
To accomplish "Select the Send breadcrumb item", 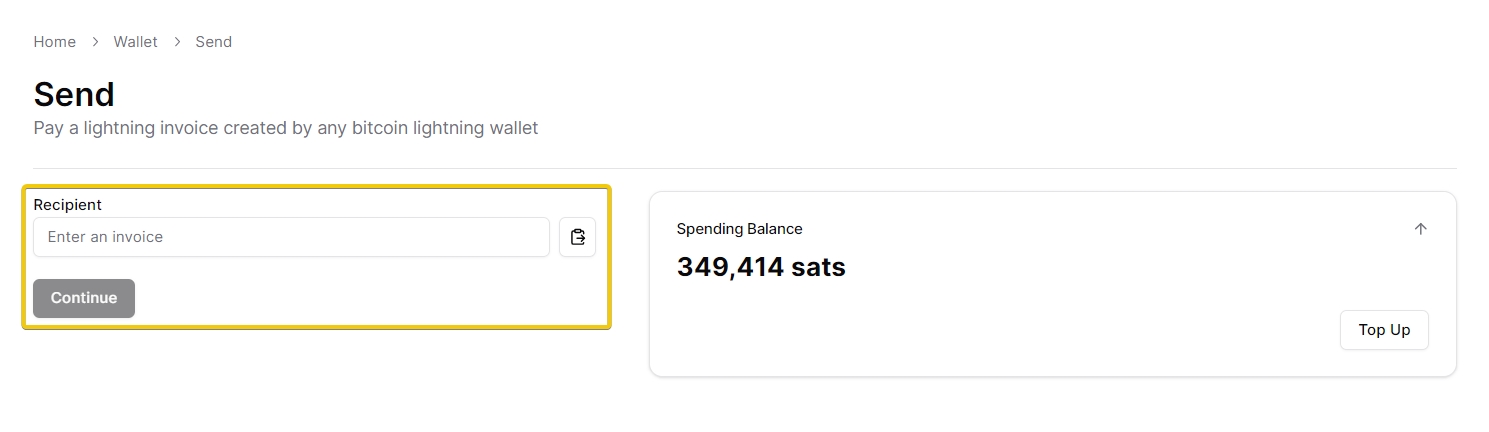I will tap(213, 42).
